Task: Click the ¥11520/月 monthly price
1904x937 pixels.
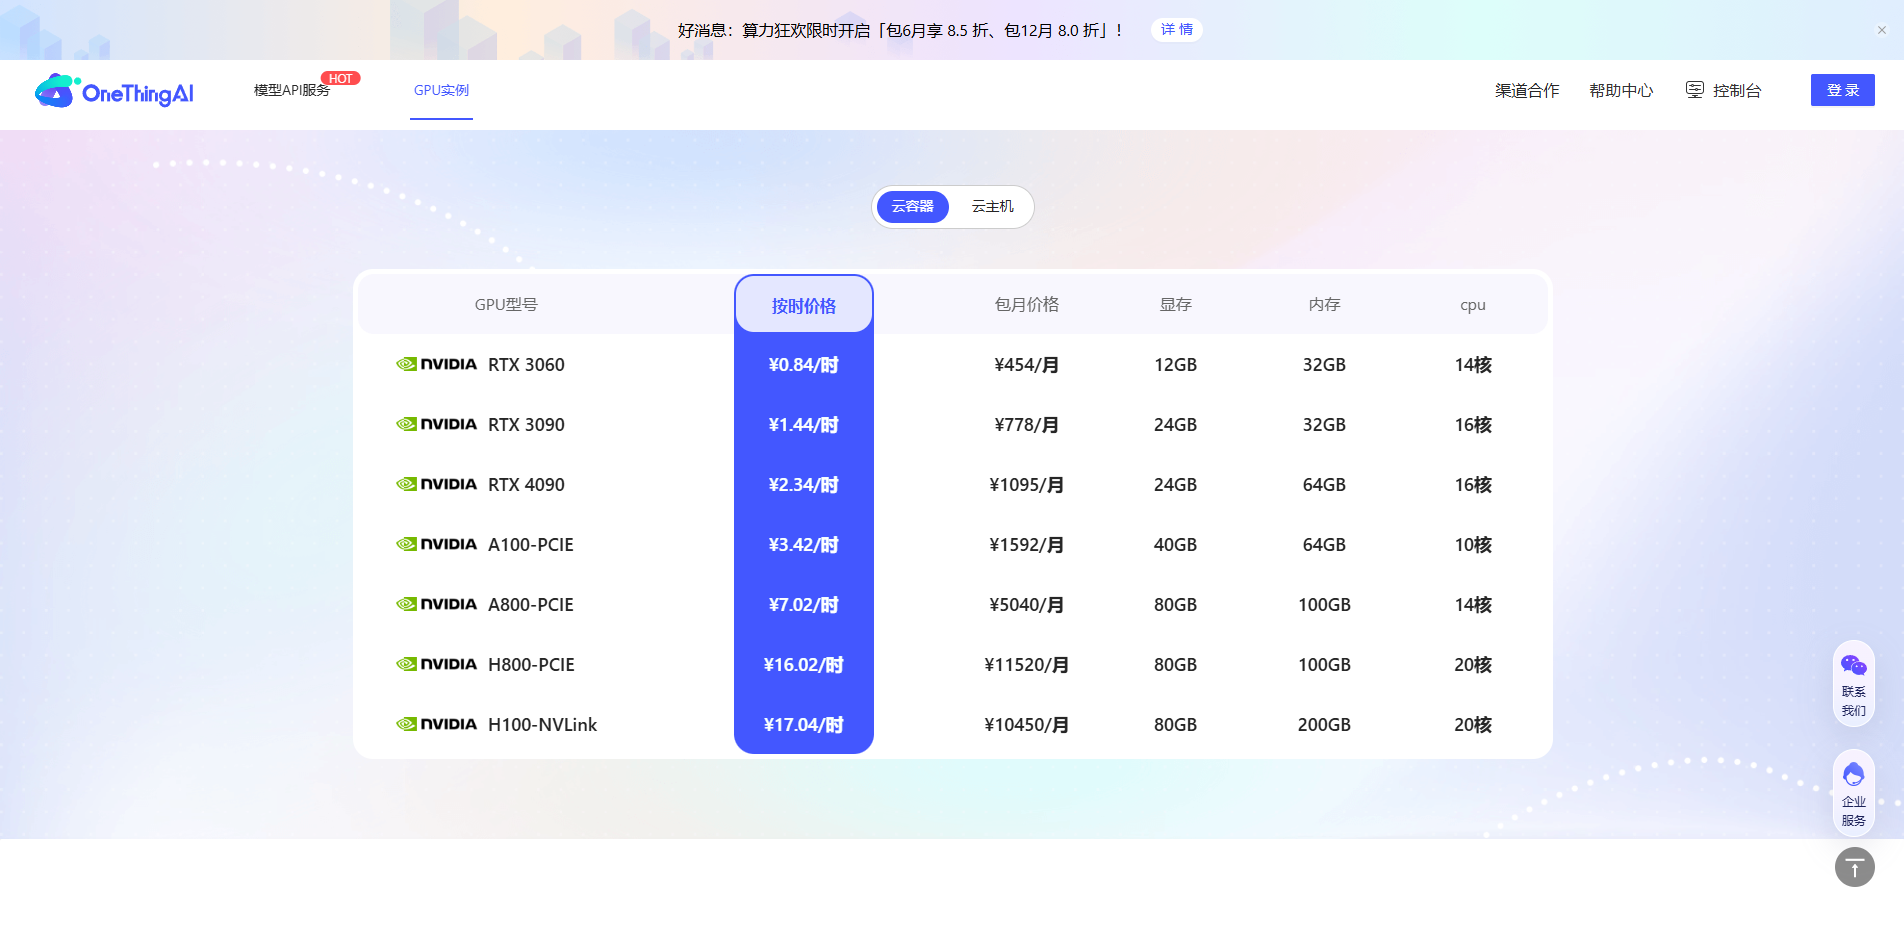Action: point(1027,665)
